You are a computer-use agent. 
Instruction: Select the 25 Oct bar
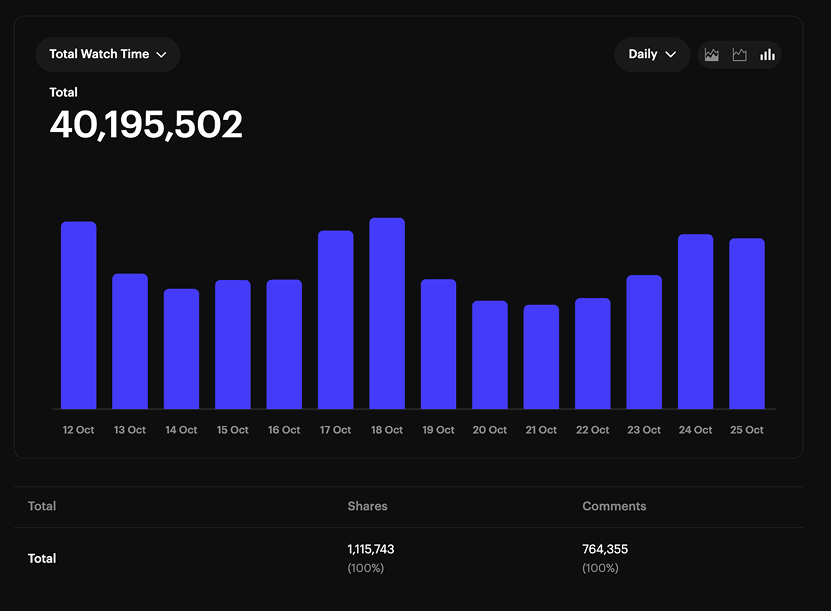(x=747, y=323)
